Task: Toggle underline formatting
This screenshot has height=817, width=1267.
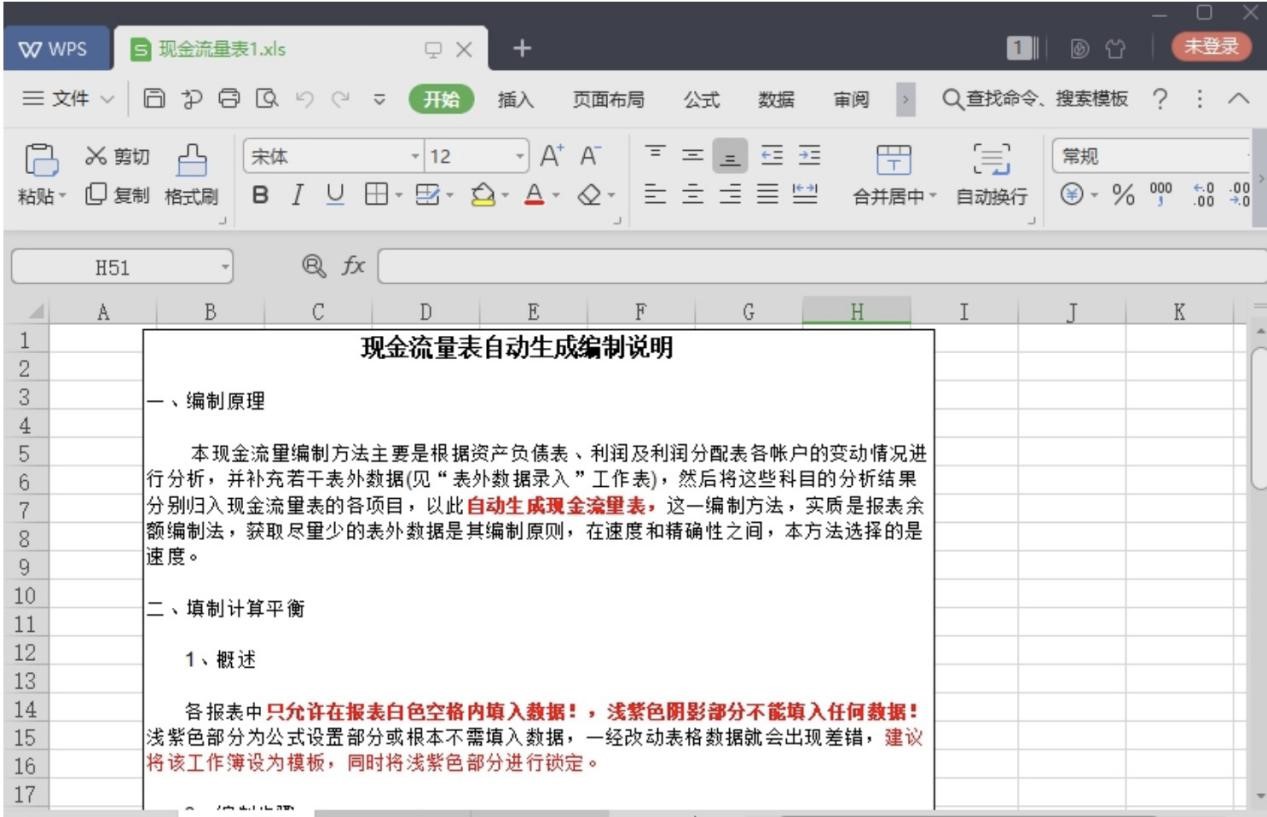Action: tap(333, 195)
